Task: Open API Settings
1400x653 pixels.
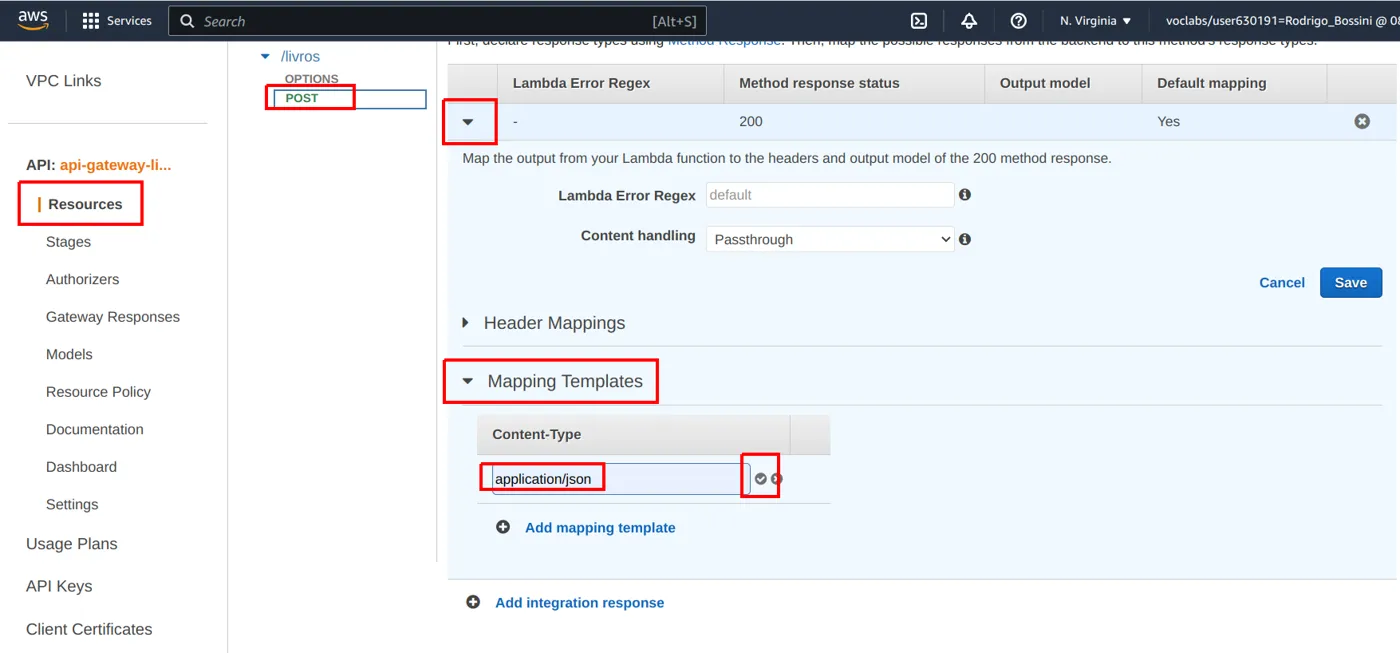Action: (72, 504)
